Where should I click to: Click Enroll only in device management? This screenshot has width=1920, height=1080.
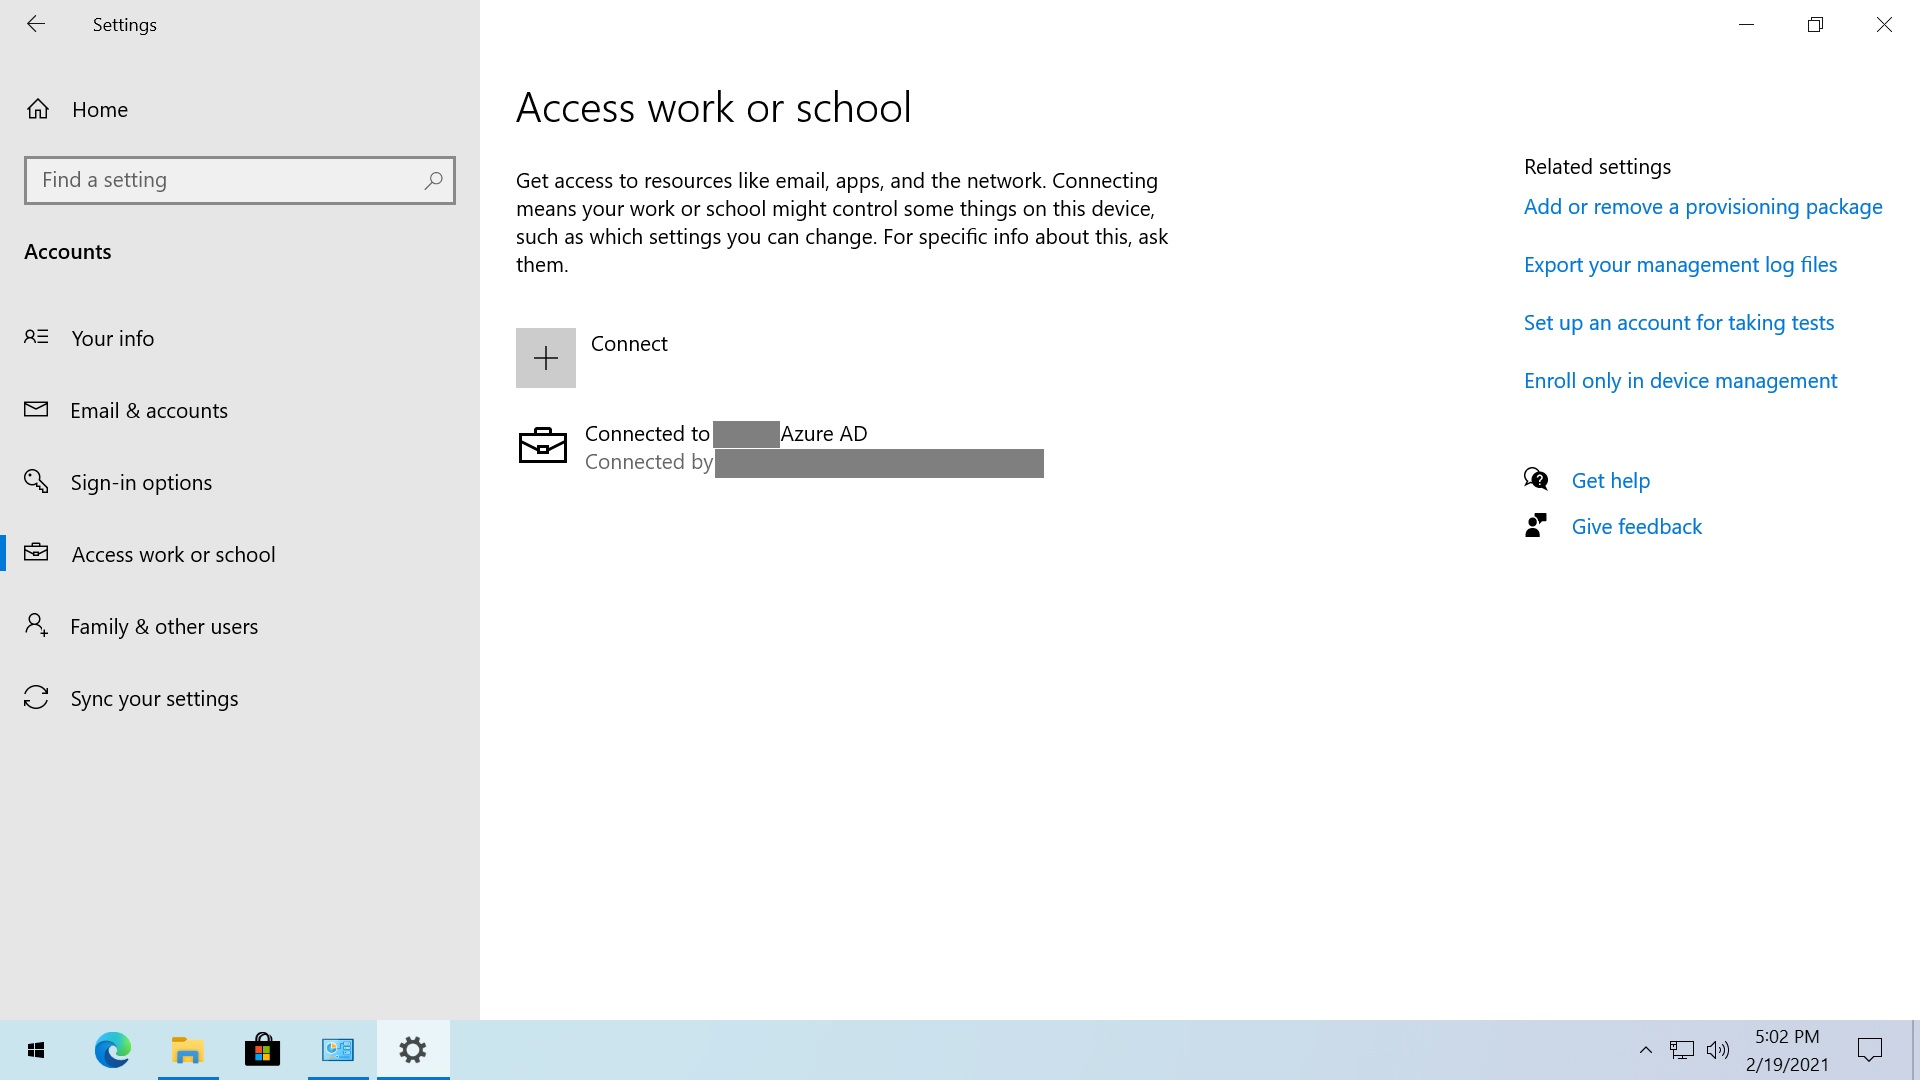tap(1680, 380)
